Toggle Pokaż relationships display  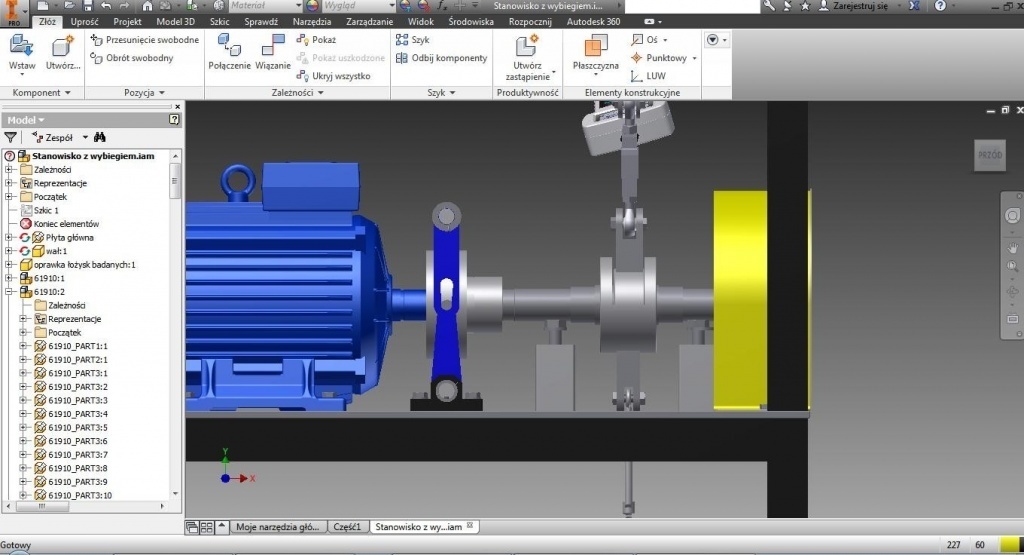(x=316, y=40)
